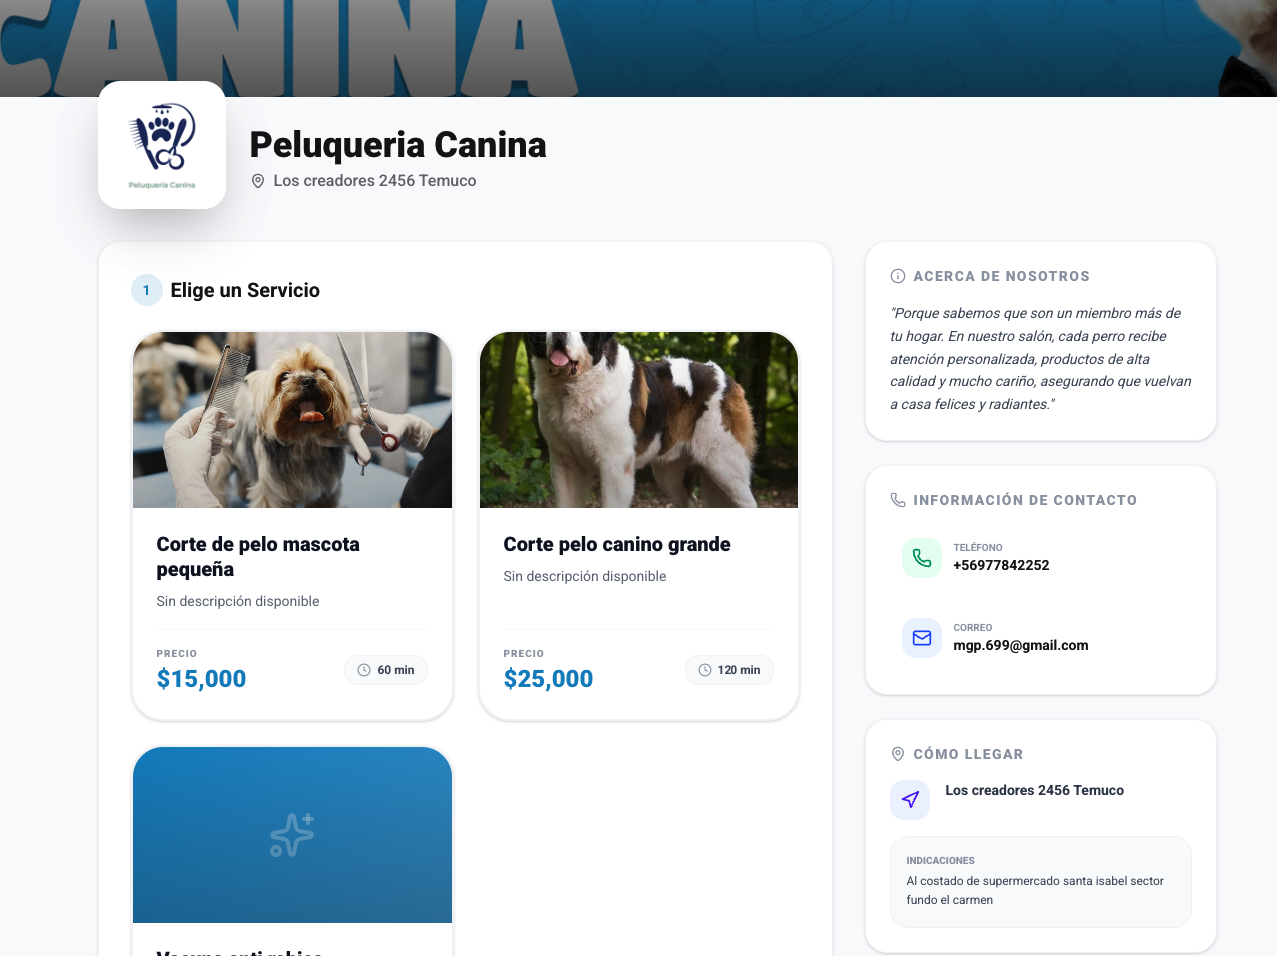
Task: Click the small phone icon beside Información de Contacto
Action: tap(898, 500)
